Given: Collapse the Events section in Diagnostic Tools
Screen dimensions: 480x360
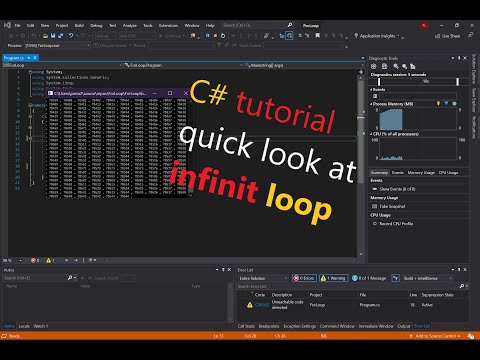Looking at the screenshot, I should pyautogui.click(x=371, y=89).
